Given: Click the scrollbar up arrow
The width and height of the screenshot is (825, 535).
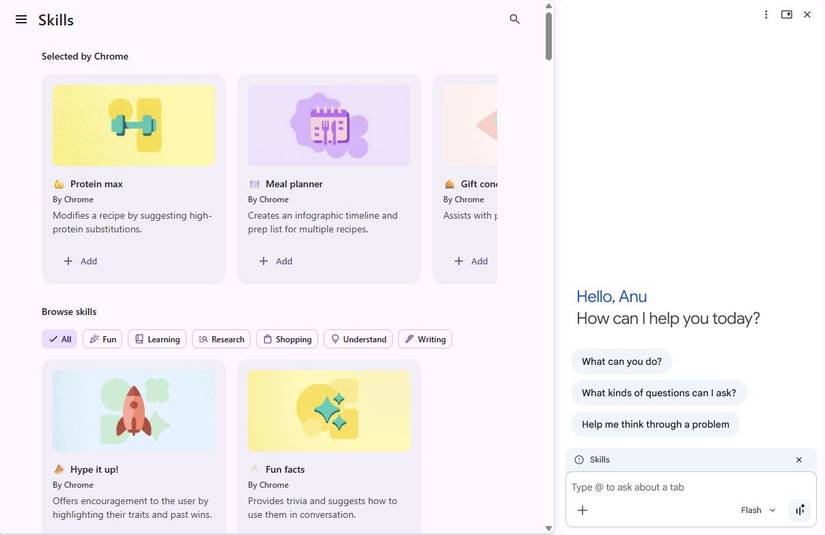Looking at the screenshot, I should click(x=548, y=6).
